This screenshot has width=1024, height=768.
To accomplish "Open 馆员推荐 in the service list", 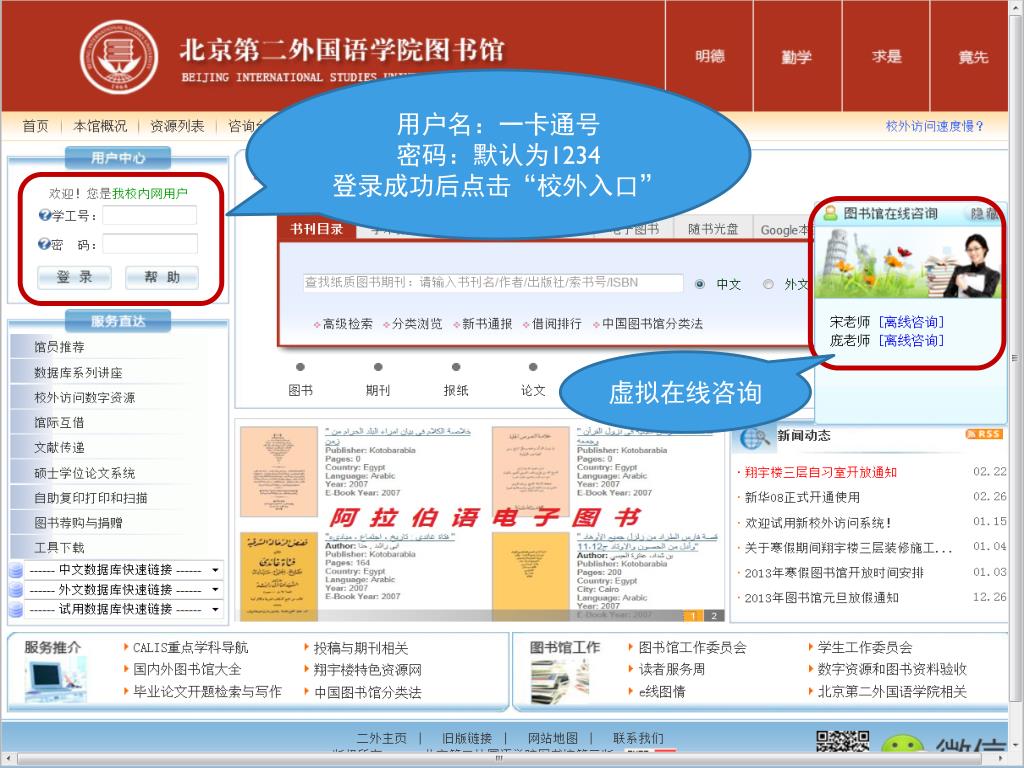I will point(59,347).
